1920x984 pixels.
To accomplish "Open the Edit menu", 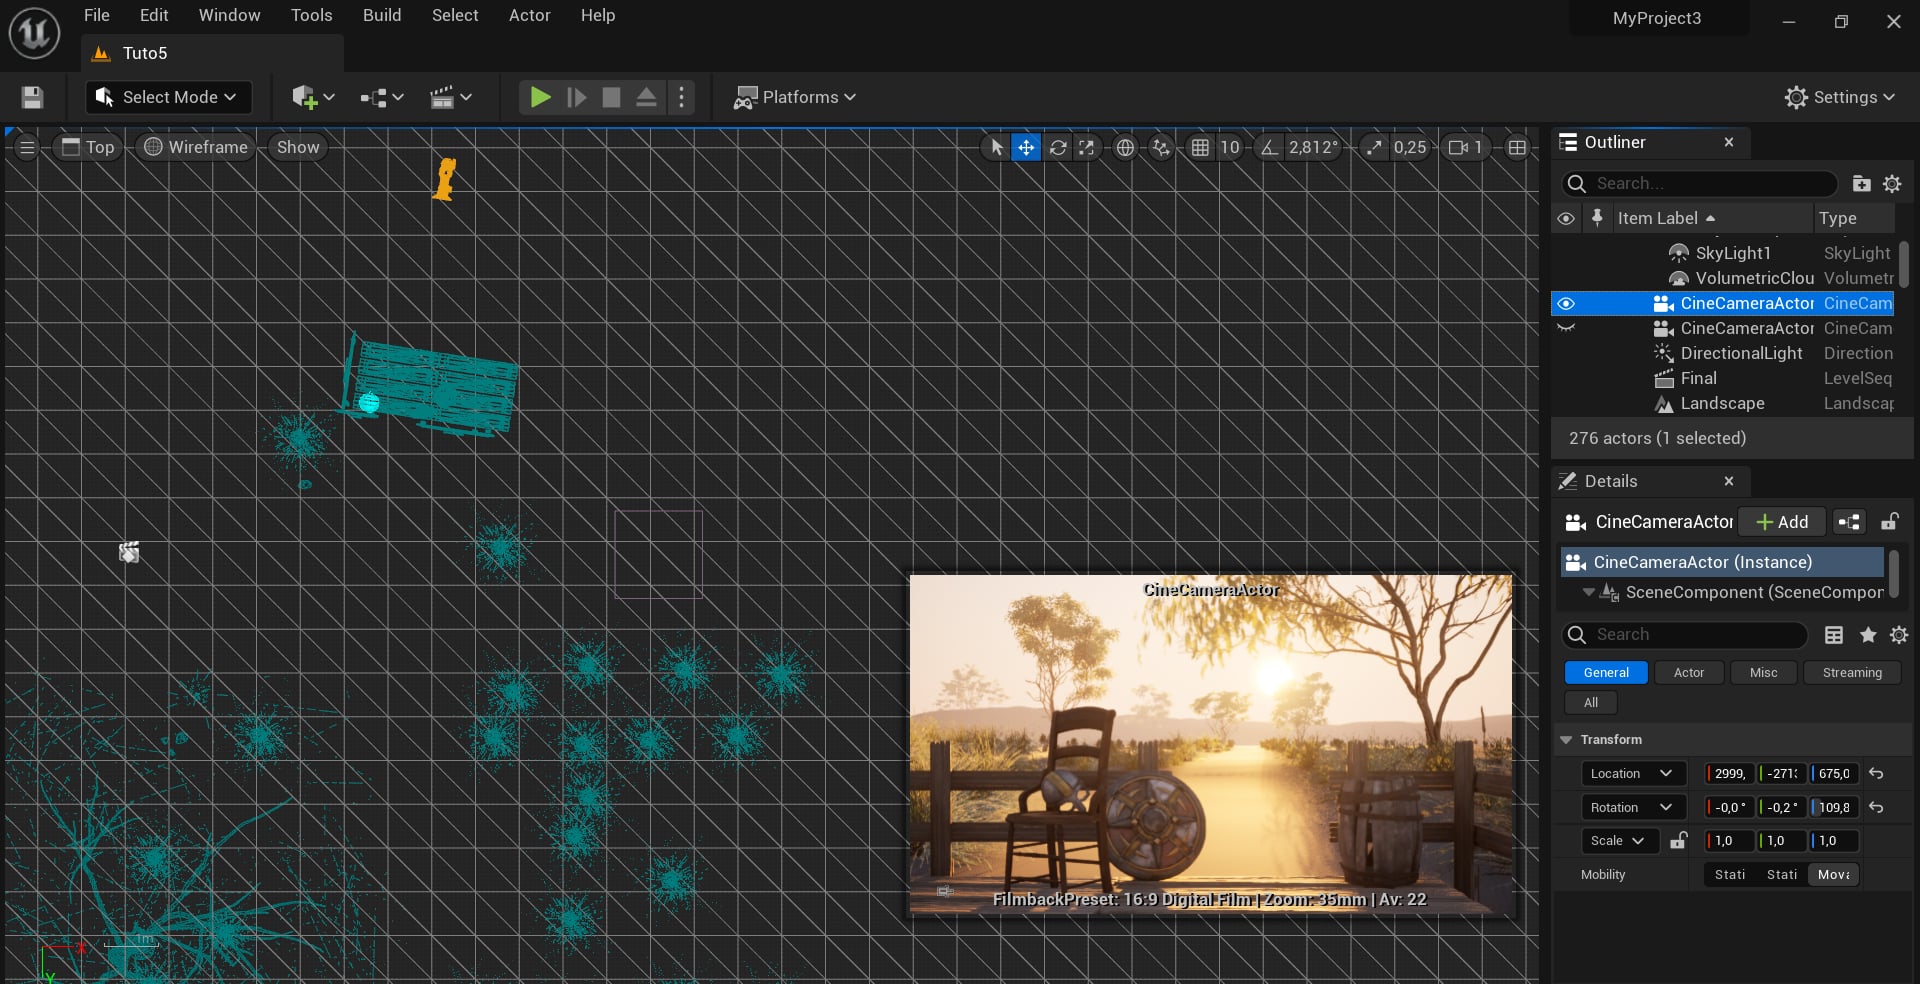I will tap(154, 15).
